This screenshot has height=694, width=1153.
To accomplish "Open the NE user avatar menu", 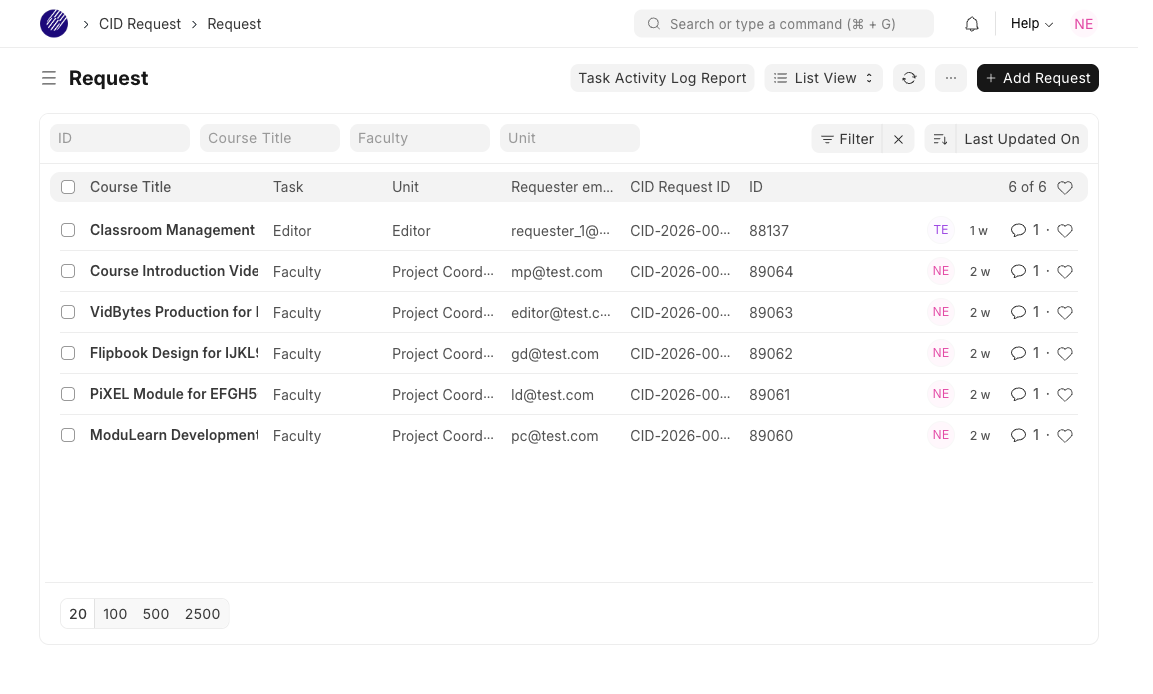I will (1083, 23).
